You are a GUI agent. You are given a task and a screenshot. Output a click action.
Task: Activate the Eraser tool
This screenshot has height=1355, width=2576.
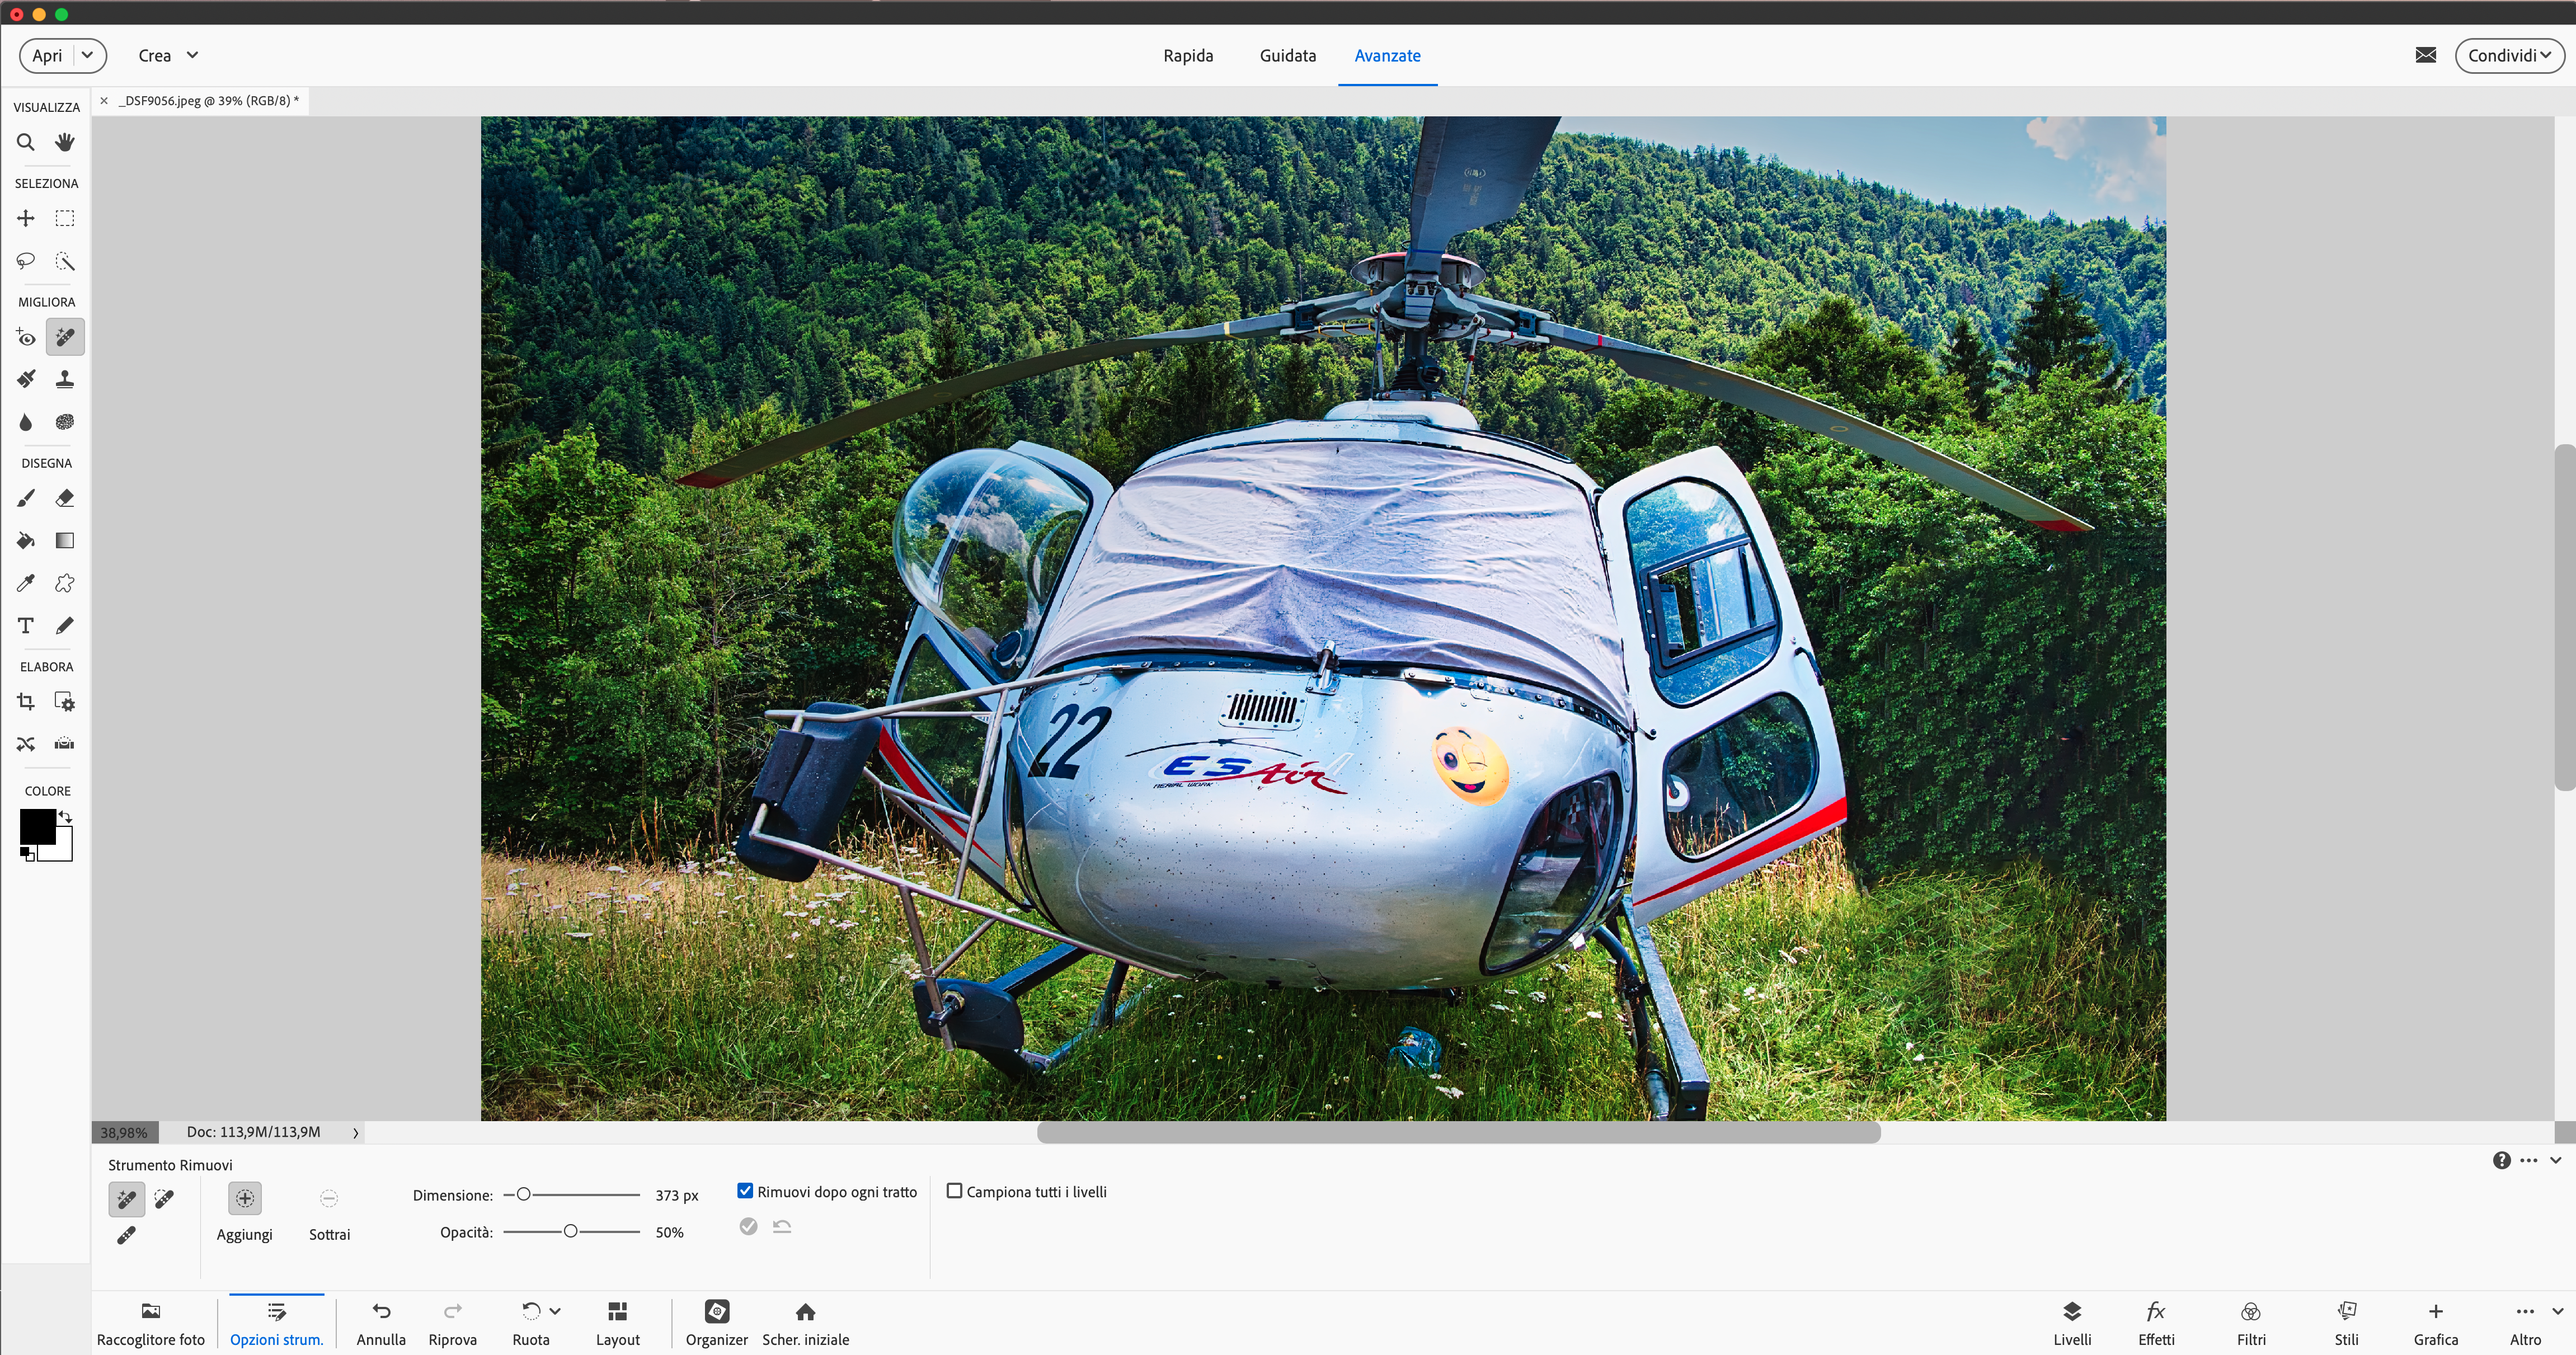[x=65, y=498]
